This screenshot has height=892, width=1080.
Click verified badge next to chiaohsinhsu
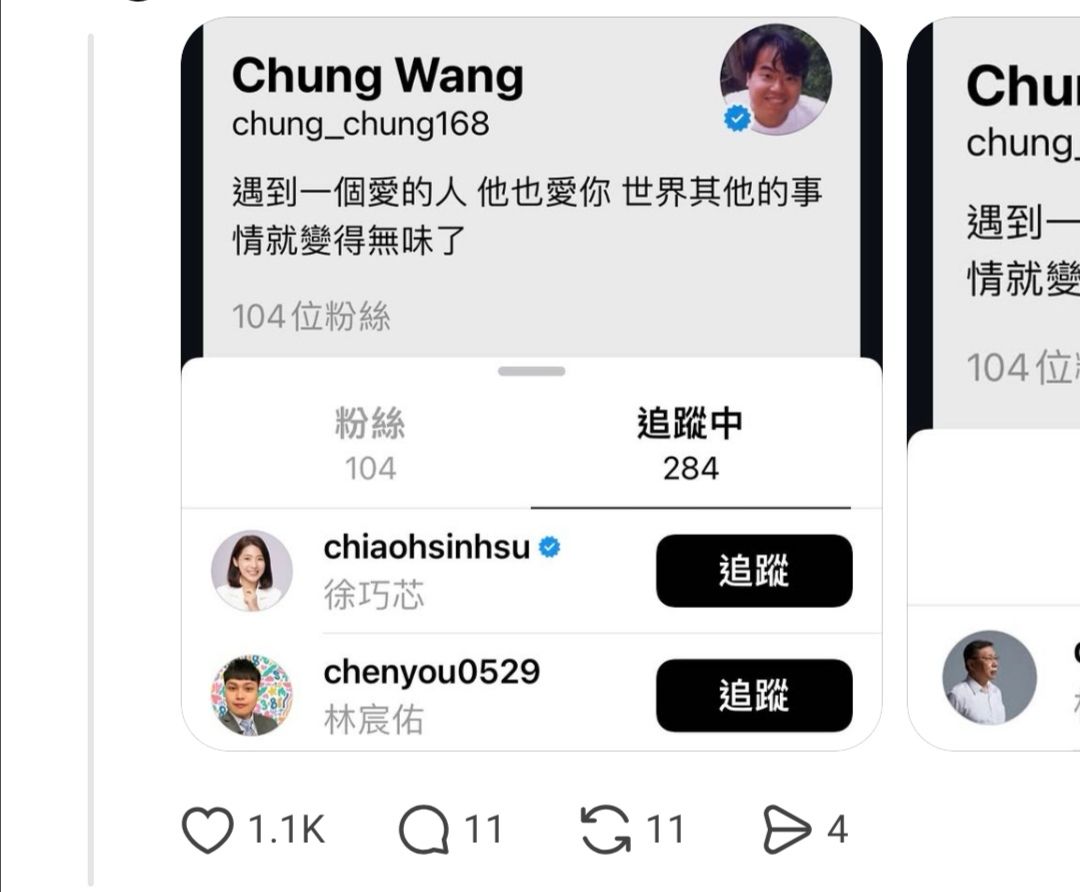[x=549, y=548]
